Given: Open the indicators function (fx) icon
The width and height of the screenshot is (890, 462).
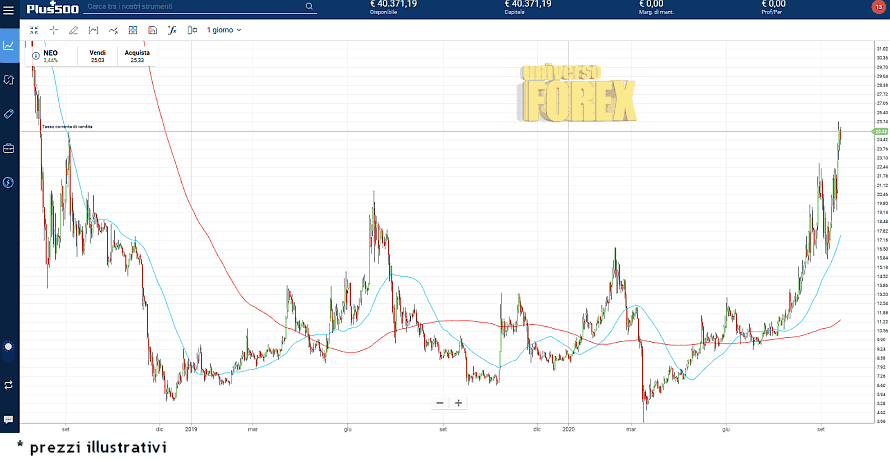Looking at the screenshot, I should 172,30.
